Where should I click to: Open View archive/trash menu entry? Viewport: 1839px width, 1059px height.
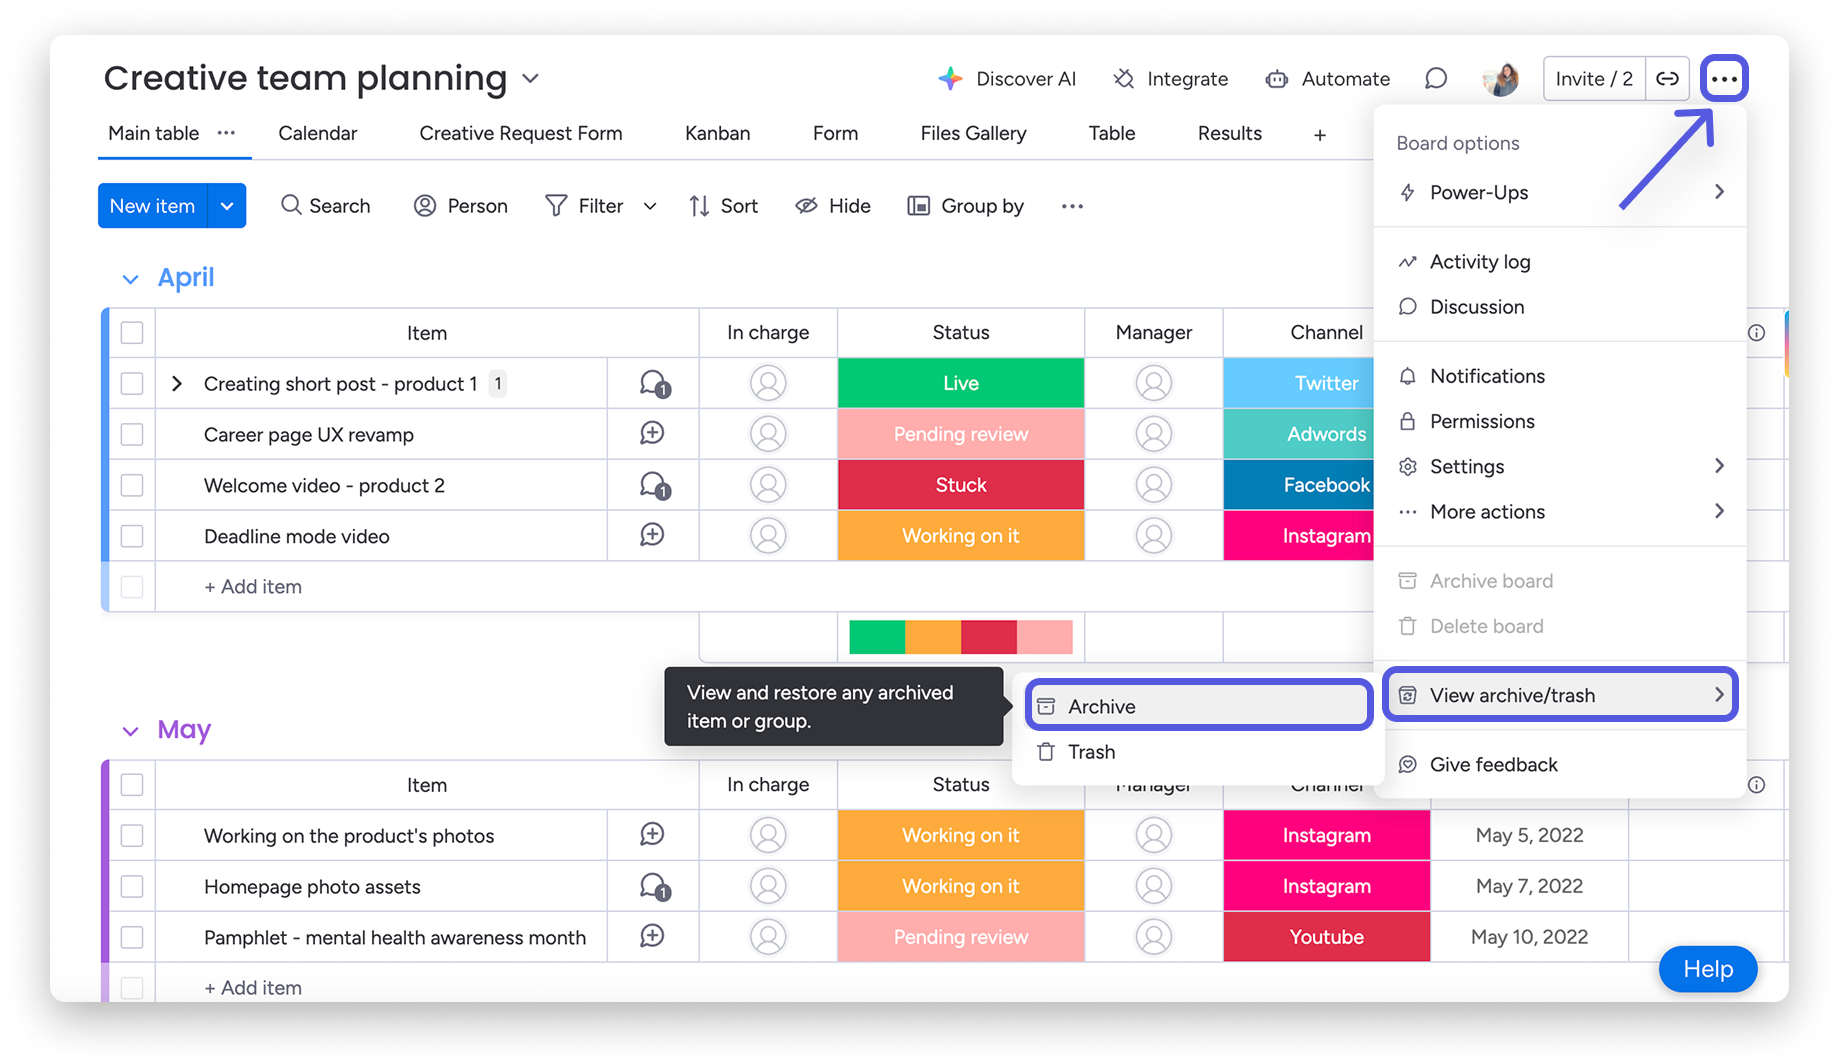pyautogui.click(x=1560, y=695)
